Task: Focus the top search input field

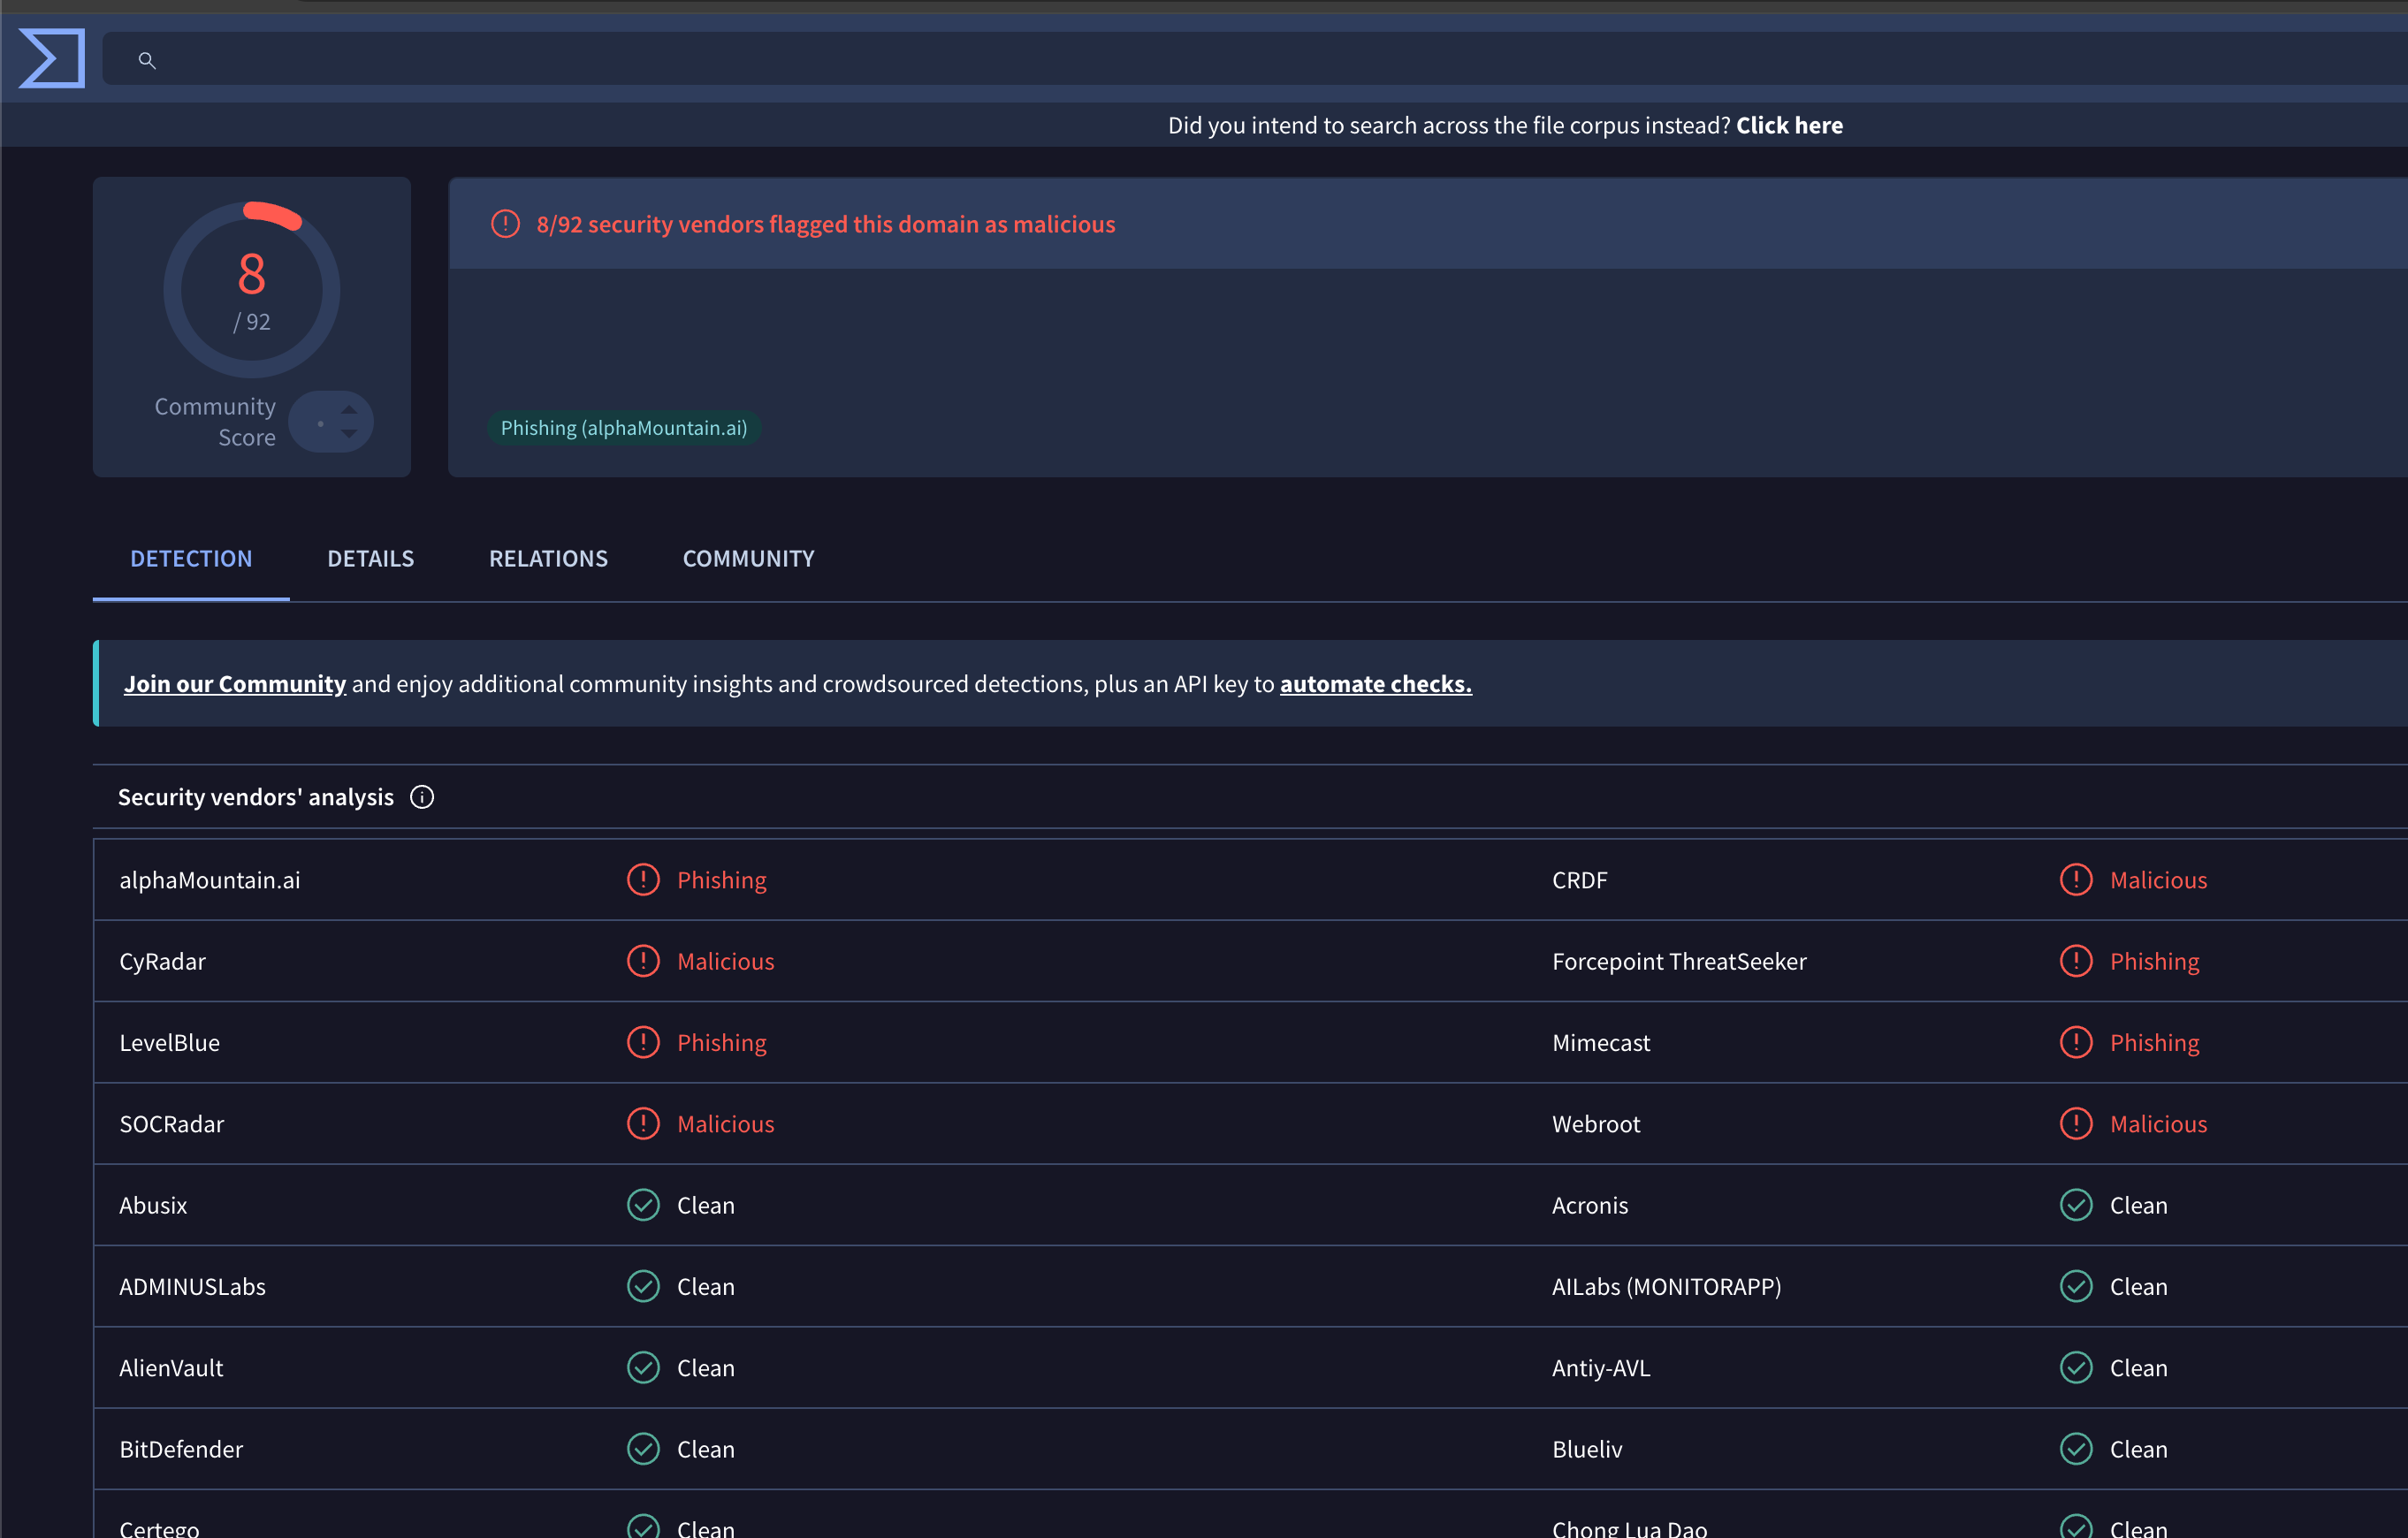Action: [1255, 58]
